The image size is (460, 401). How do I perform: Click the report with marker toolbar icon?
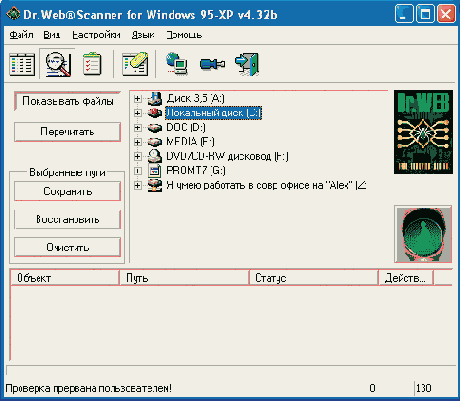tap(135, 64)
